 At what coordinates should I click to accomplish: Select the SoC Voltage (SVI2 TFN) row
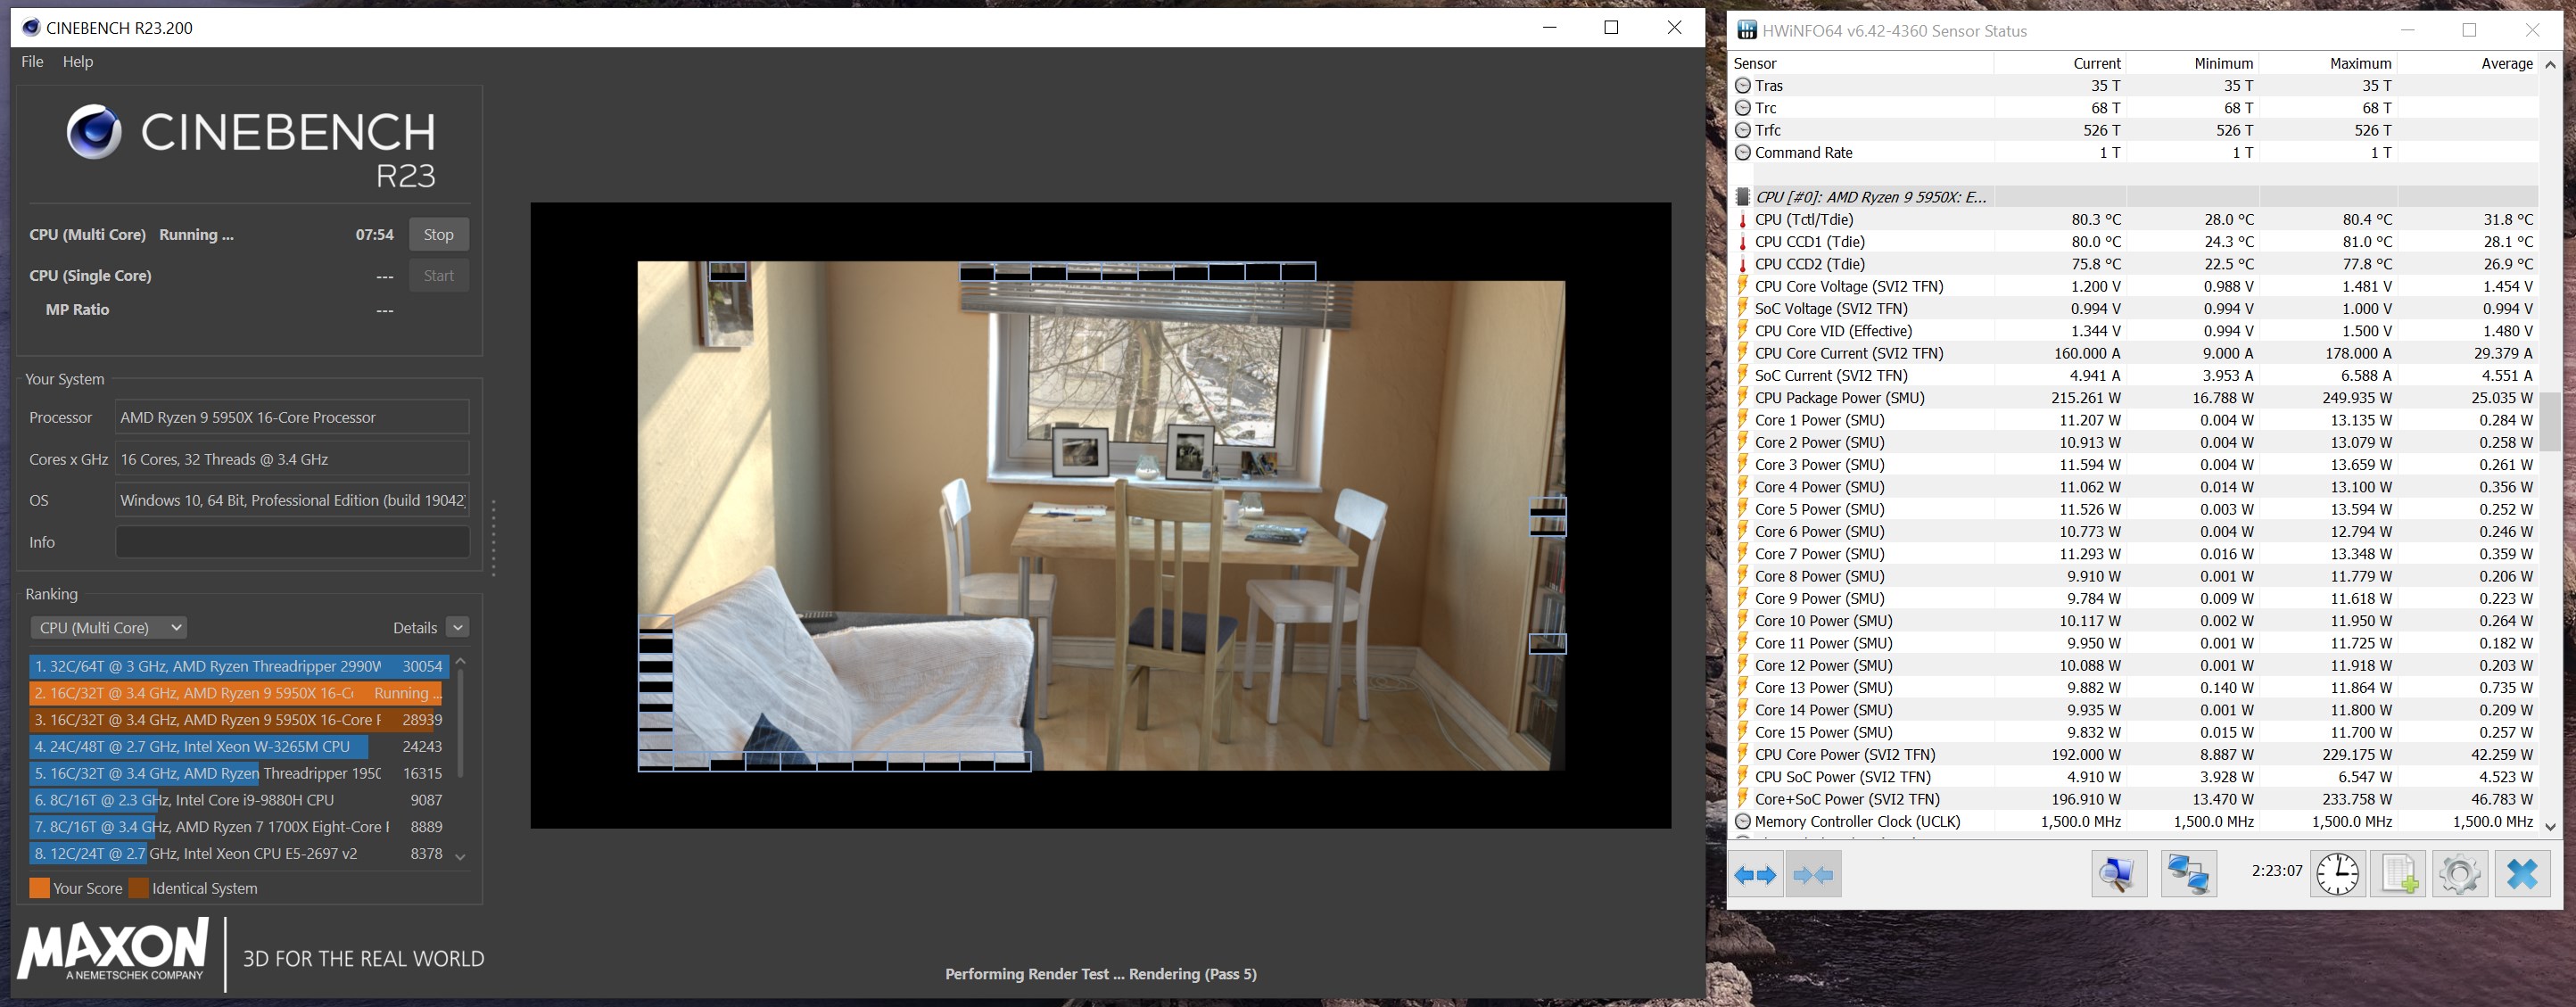[2134, 309]
